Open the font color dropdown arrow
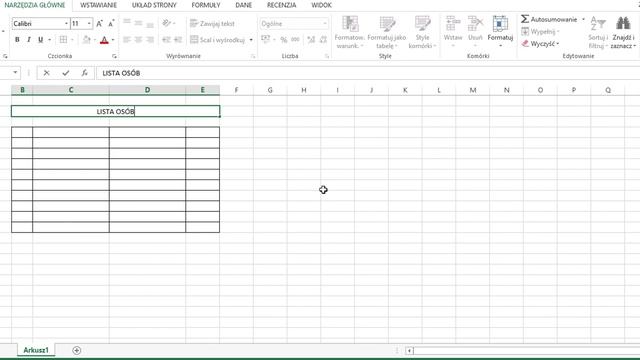Image resolution: width=640 pixels, height=360 pixels. (x=113, y=40)
